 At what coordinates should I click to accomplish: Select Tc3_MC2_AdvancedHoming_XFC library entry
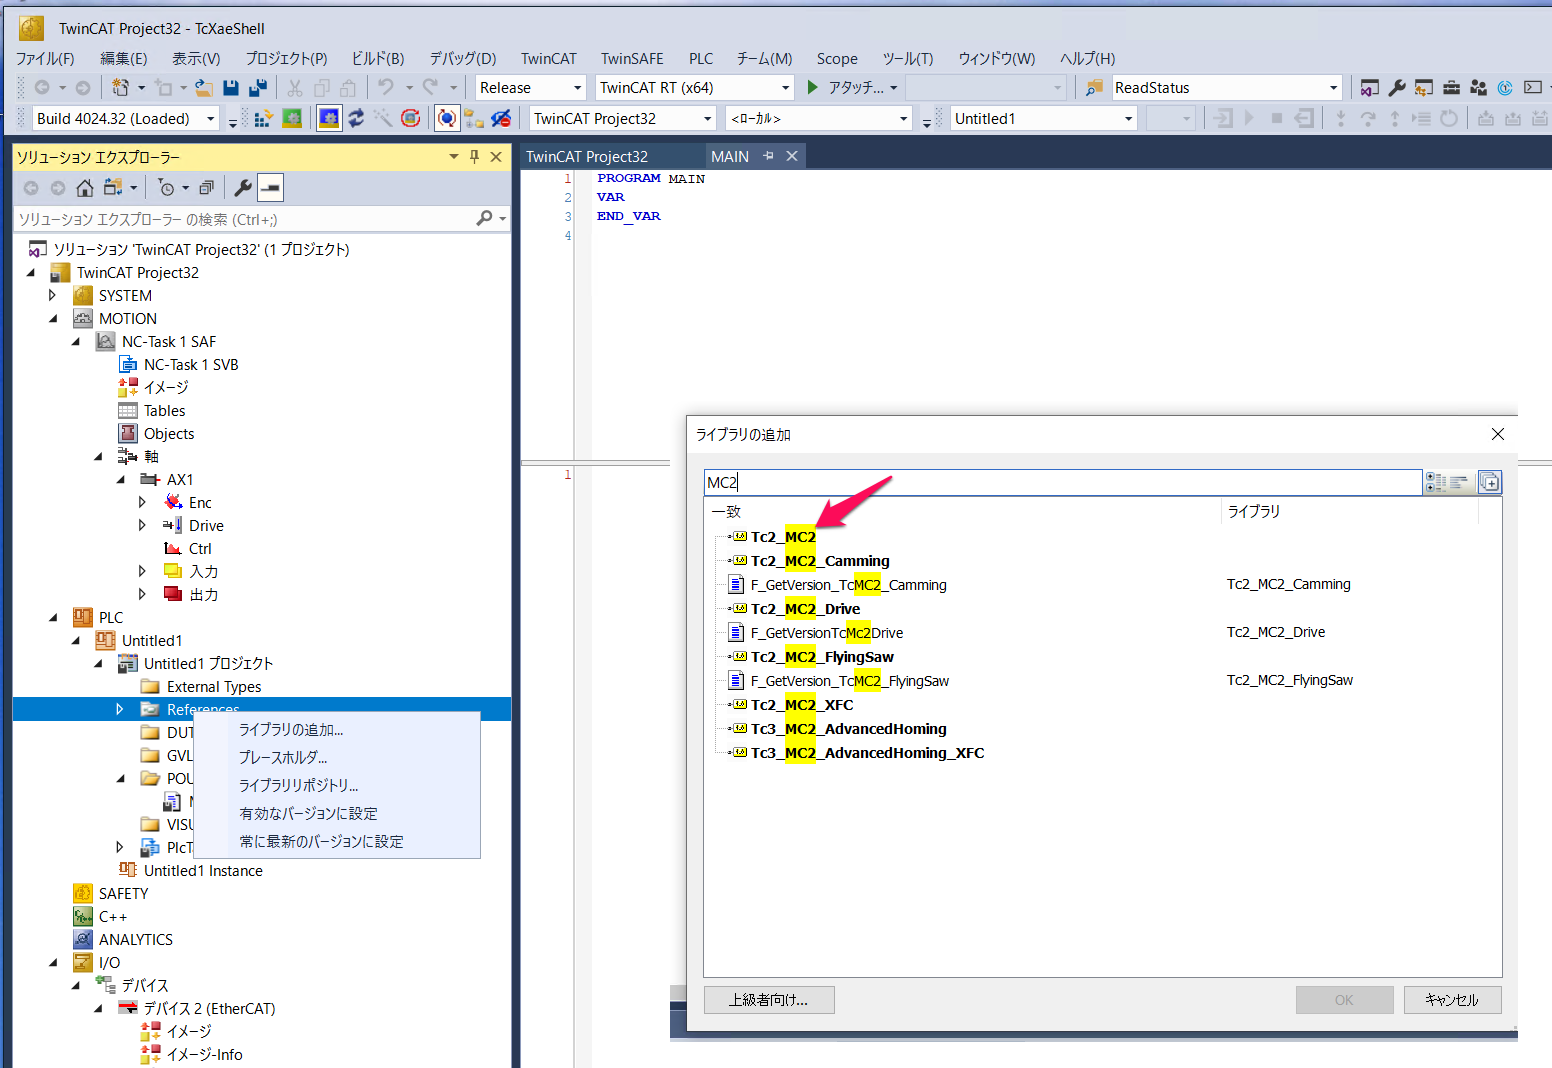867,753
